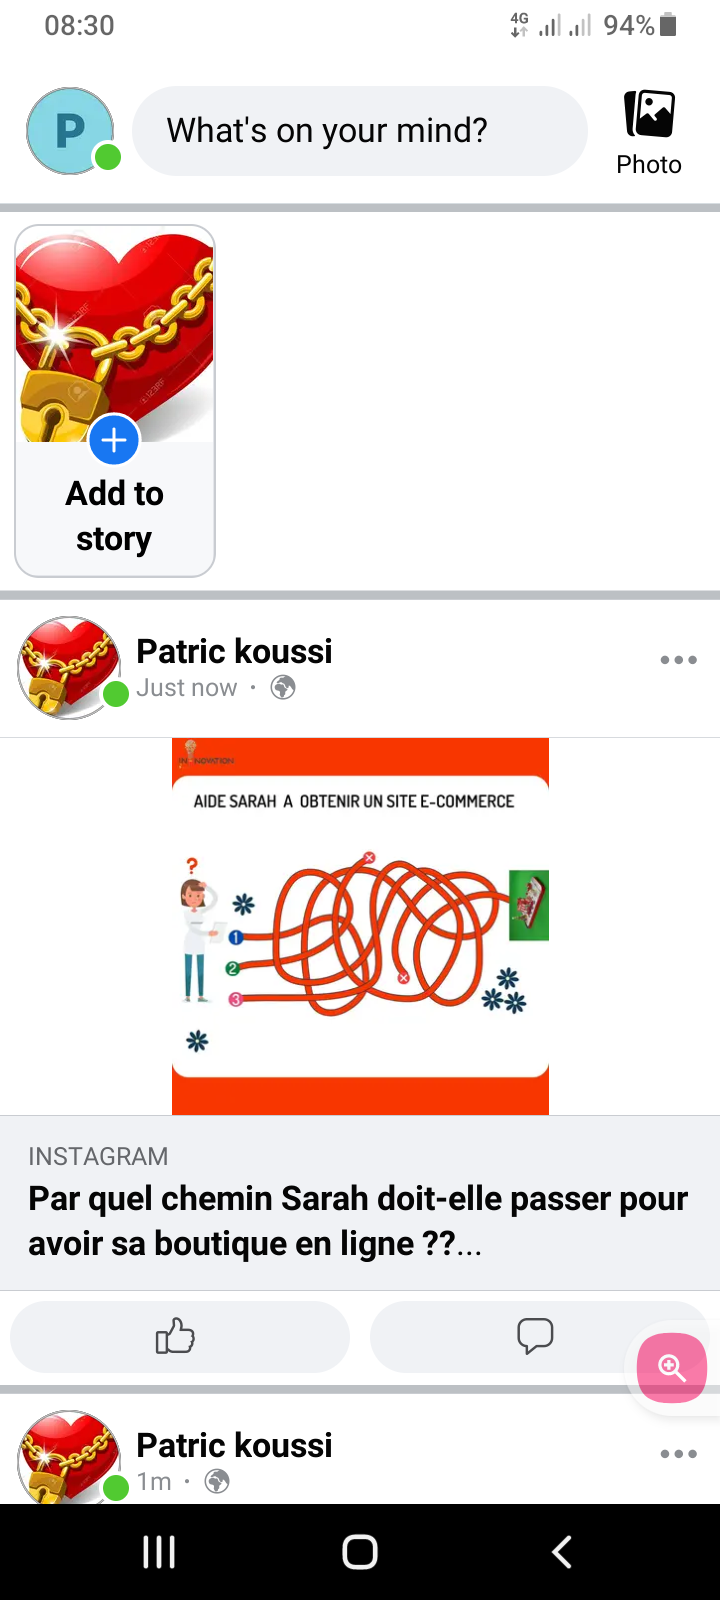Screen dimensions: 720x1600
Task: Tap the Photo gallery icon
Action: pos(649,114)
